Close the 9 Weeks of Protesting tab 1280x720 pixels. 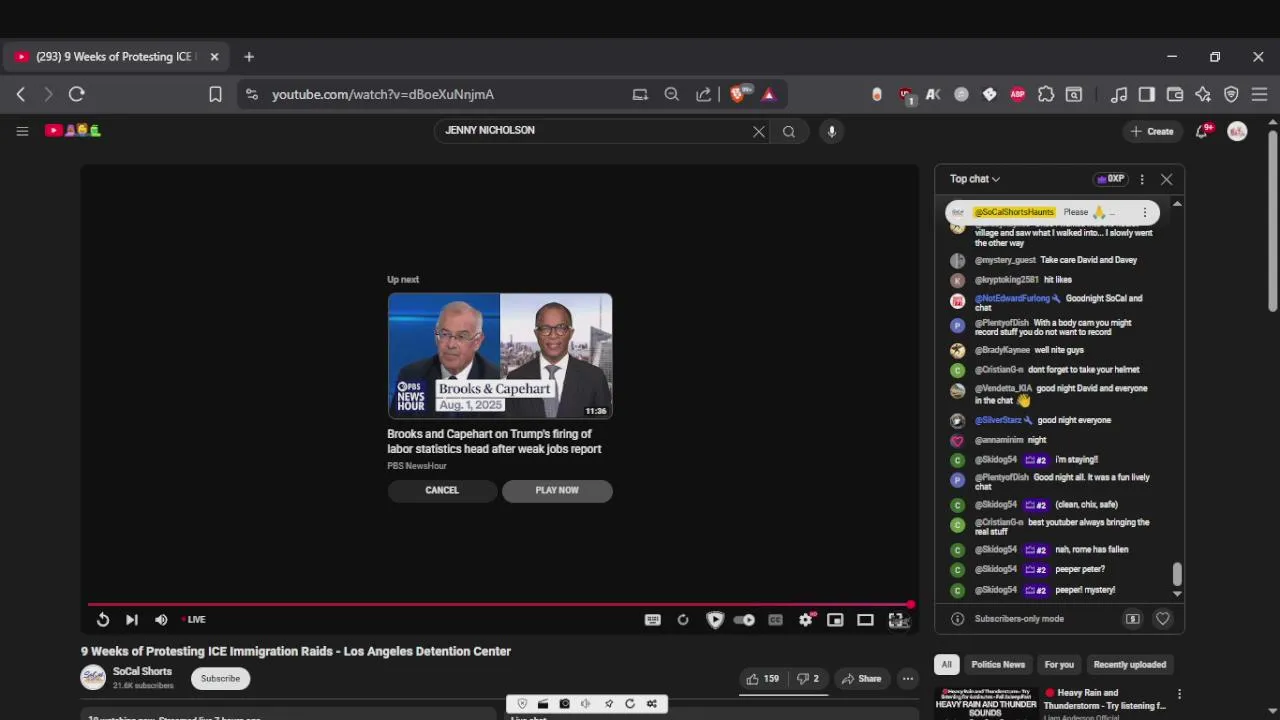pos(214,57)
